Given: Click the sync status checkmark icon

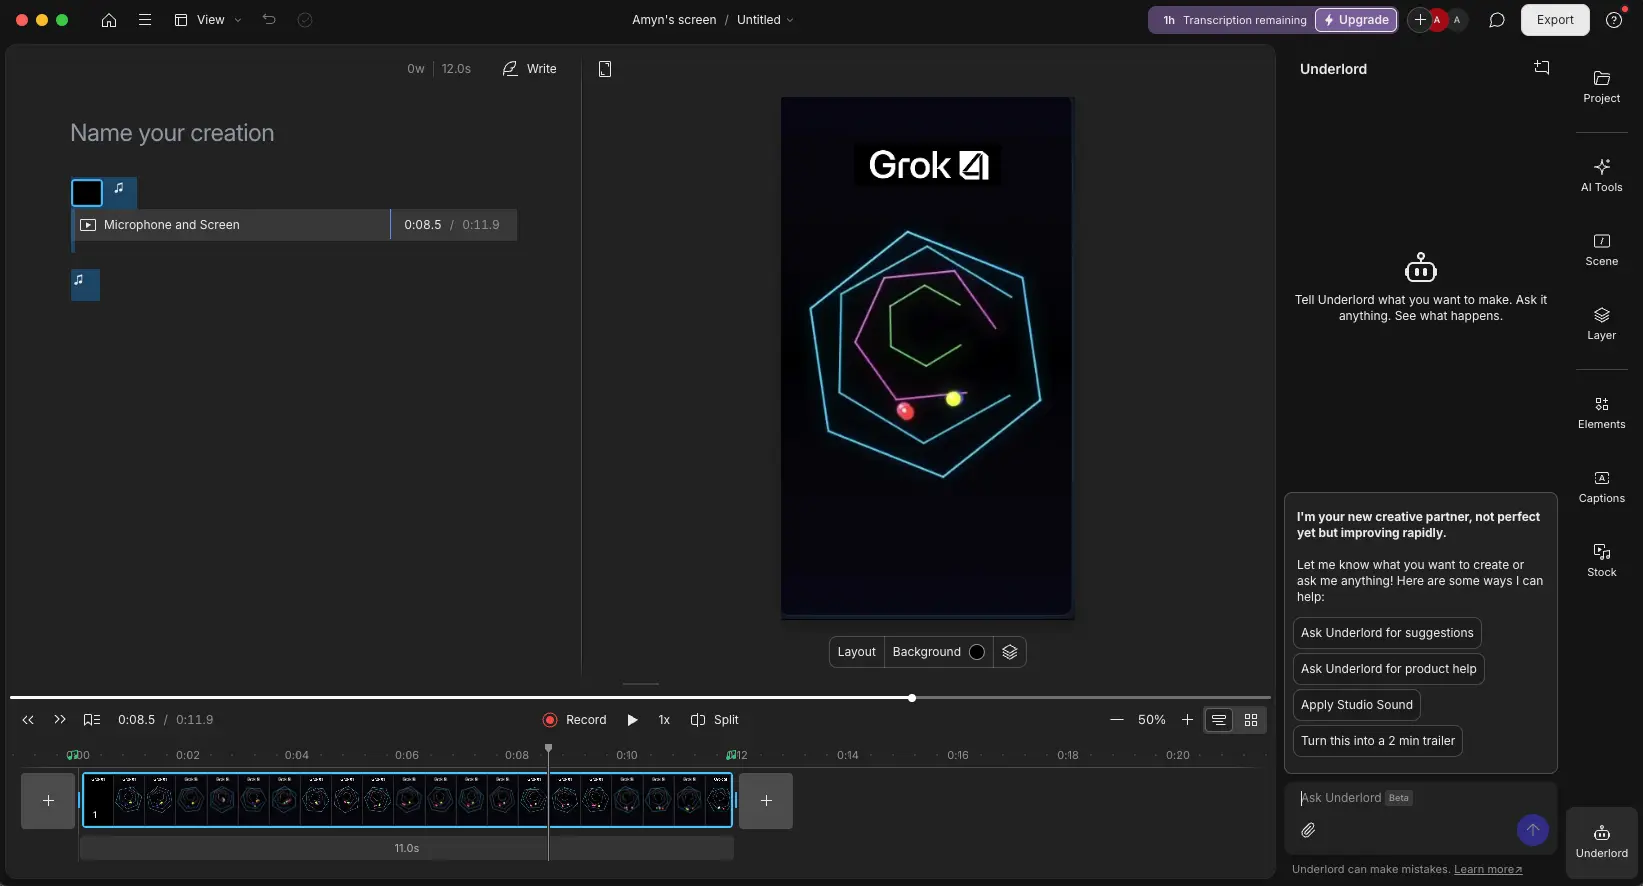Looking at the screenshot, I should (x=305, y=20).
